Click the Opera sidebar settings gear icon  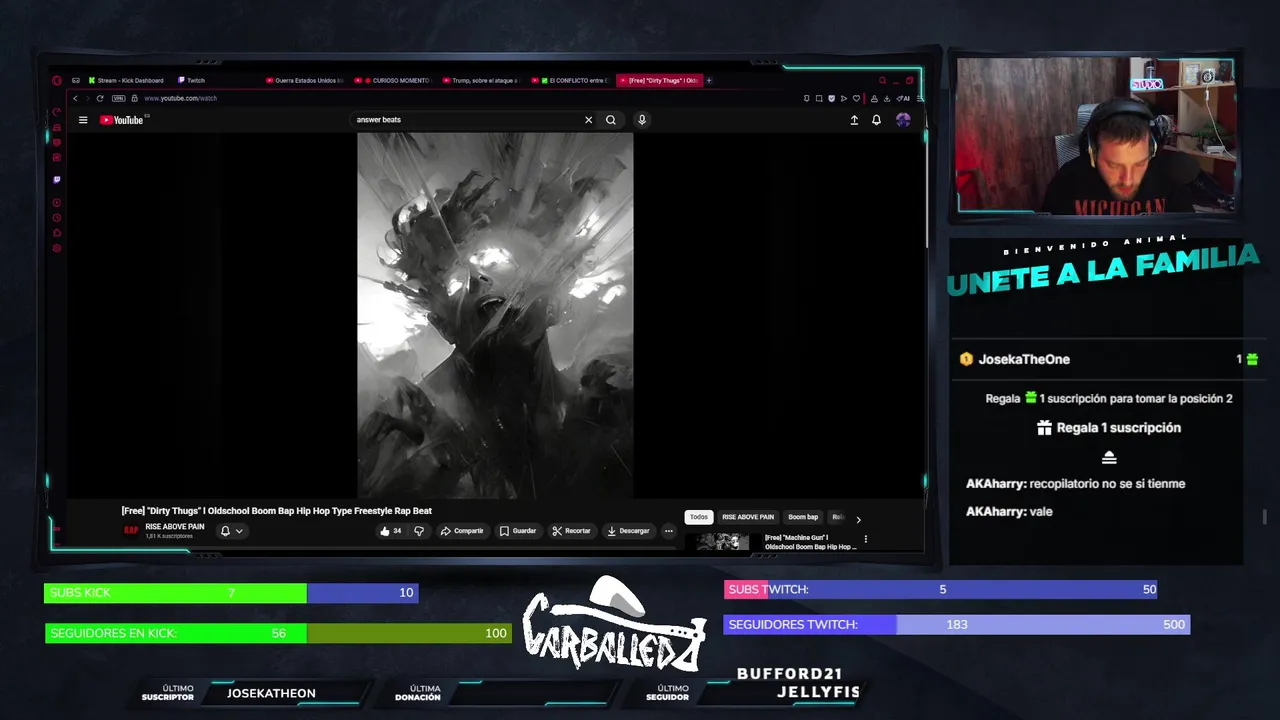[57, 248]
